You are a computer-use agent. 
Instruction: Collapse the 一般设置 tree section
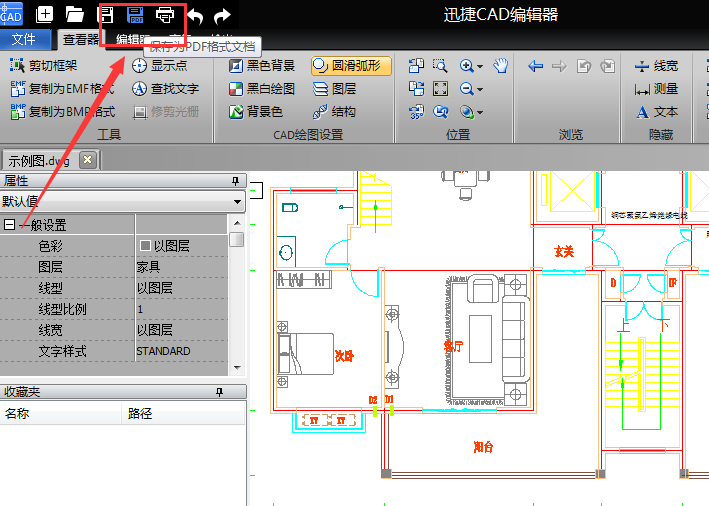coord(10,225)
